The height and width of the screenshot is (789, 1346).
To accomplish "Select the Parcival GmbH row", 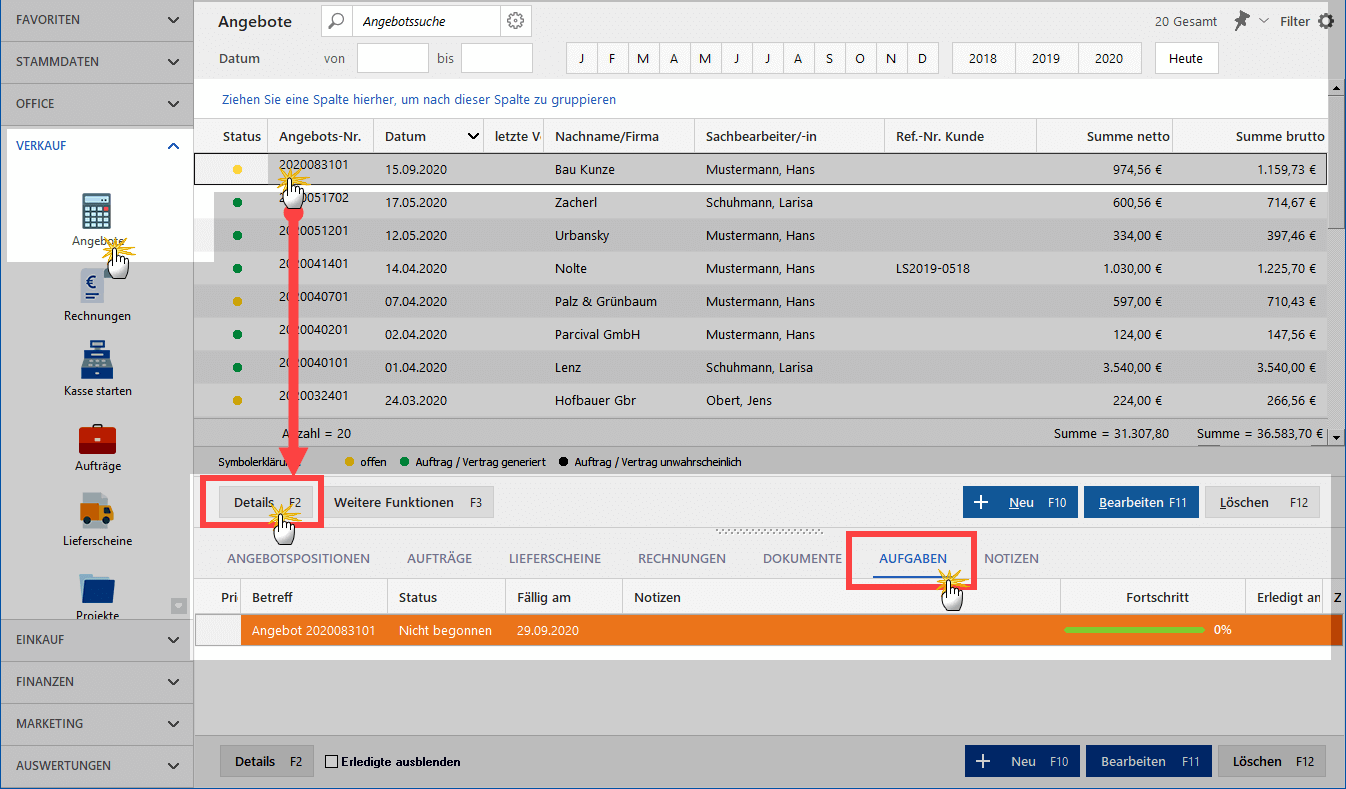I will coord(761,335).
